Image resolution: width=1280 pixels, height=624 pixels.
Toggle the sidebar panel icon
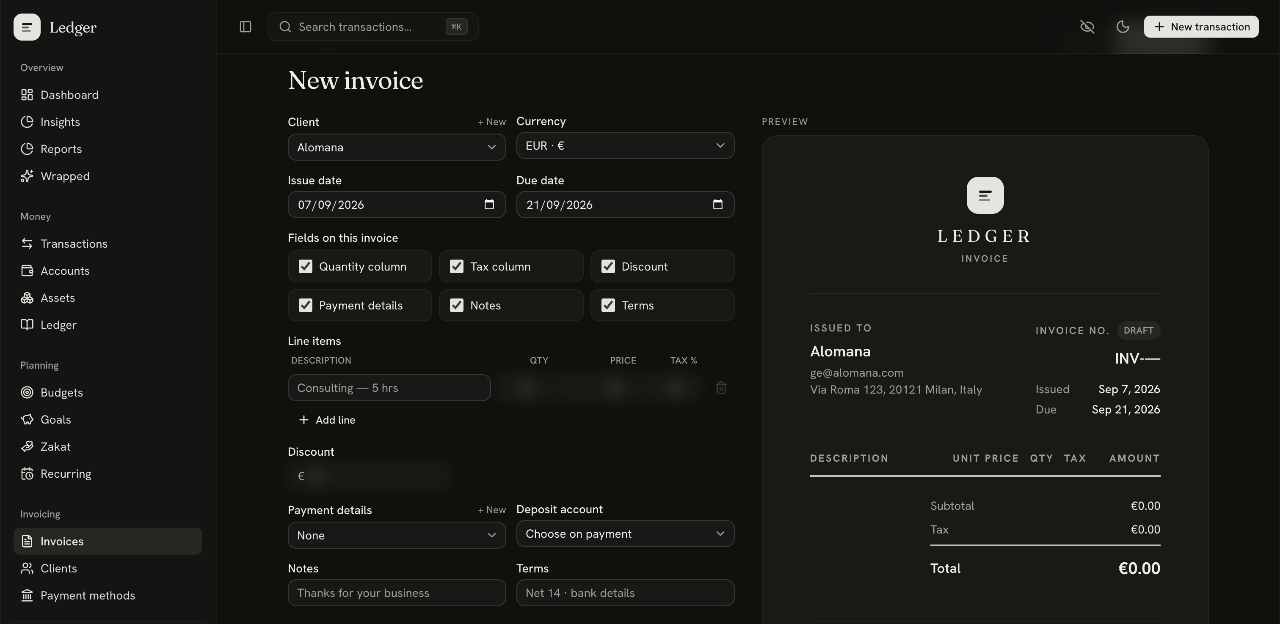click(245, 27)
